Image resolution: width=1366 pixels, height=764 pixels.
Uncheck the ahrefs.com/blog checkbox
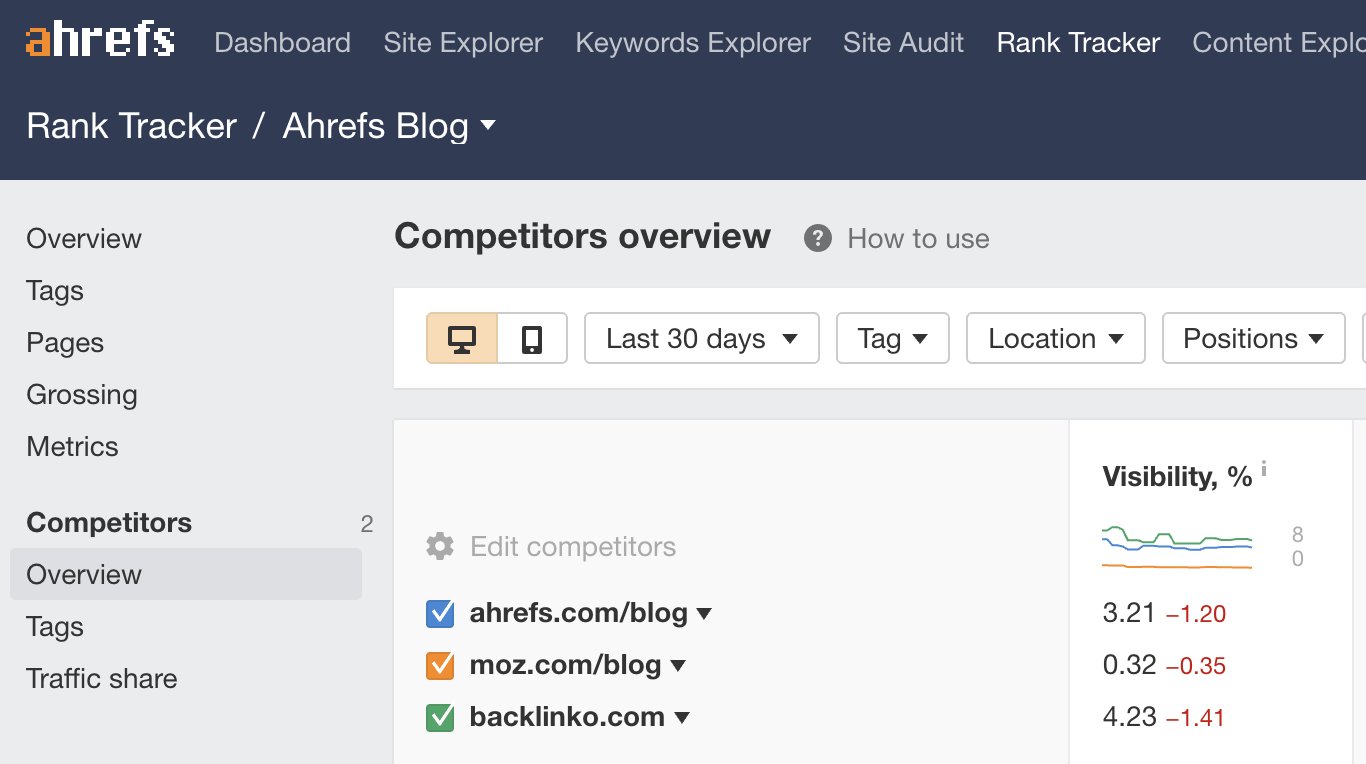click(x=440, y=613)
